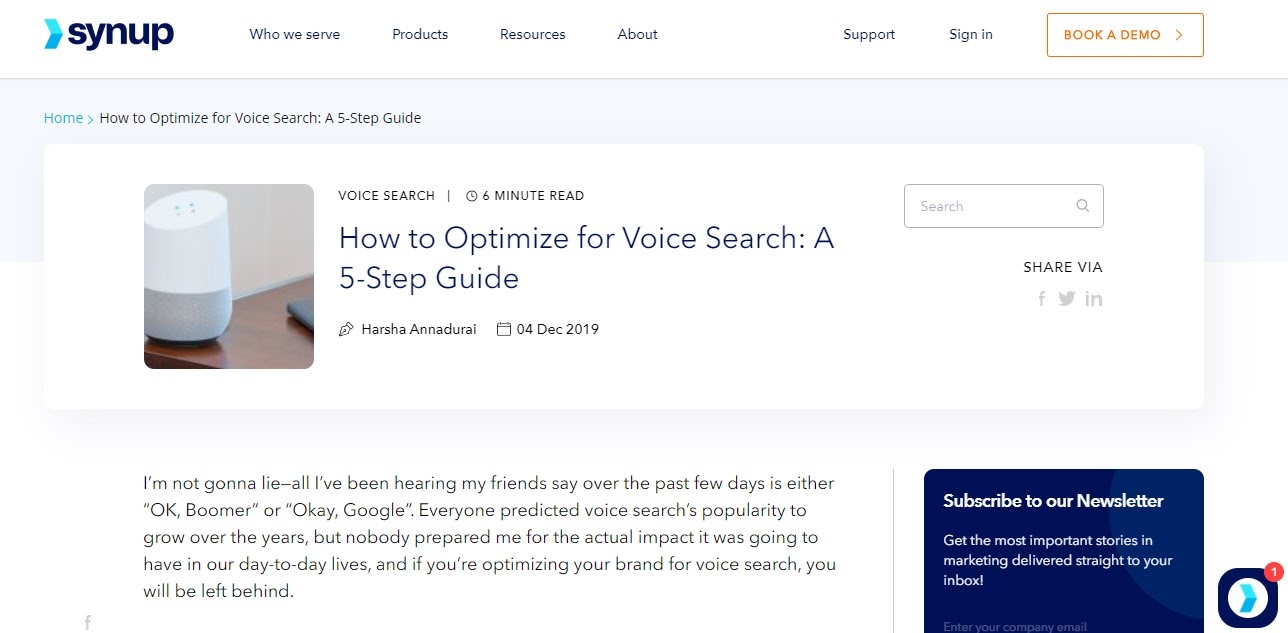Click the search magnifier icon

pyautogui.click(x=1082, y=205)
